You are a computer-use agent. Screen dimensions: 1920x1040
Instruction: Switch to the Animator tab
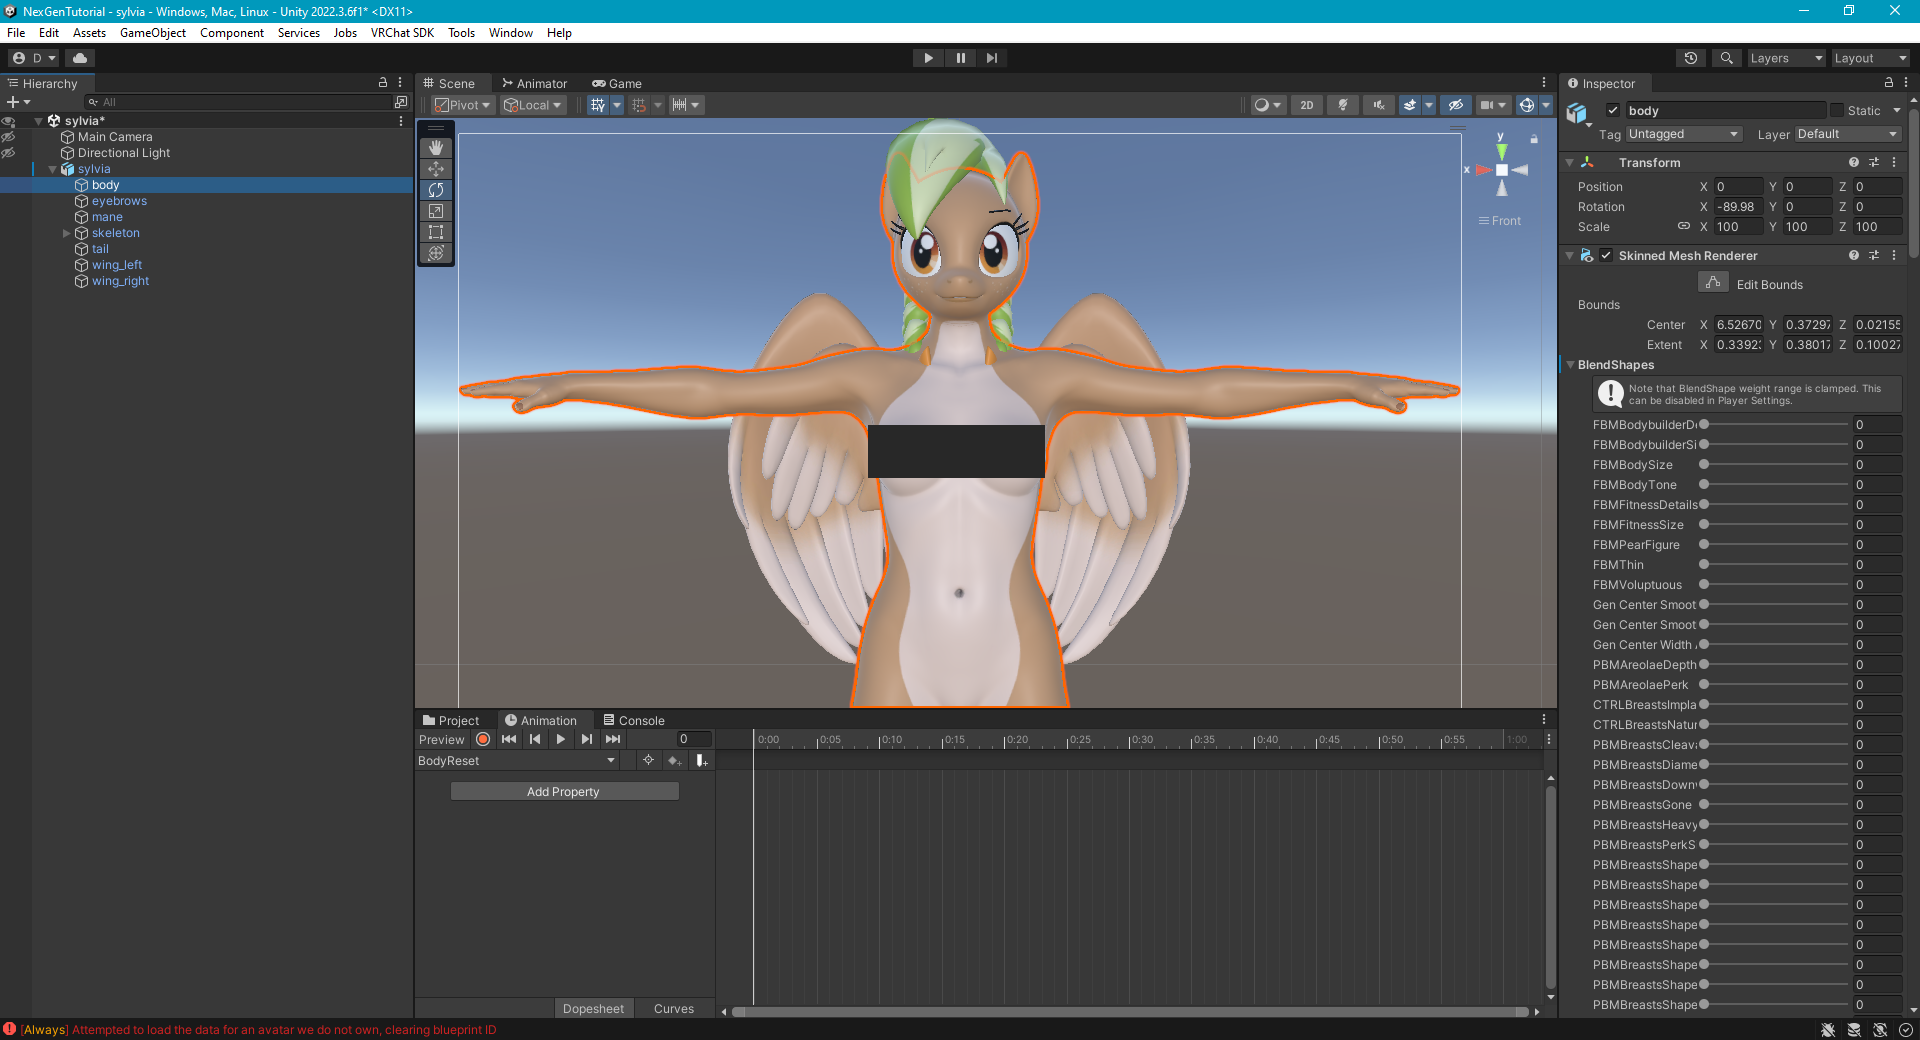pyautogui.click(x=535, y=83)
